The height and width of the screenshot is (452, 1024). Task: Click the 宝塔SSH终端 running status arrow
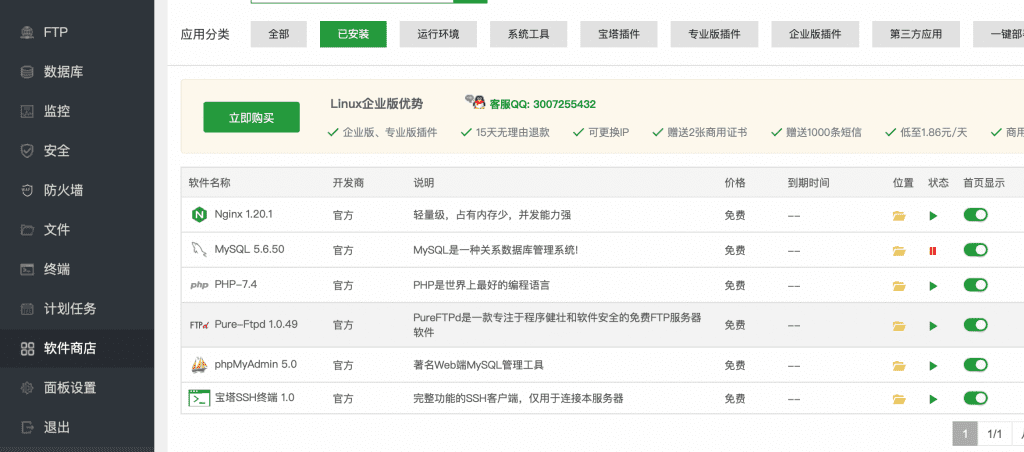(933, 399)
